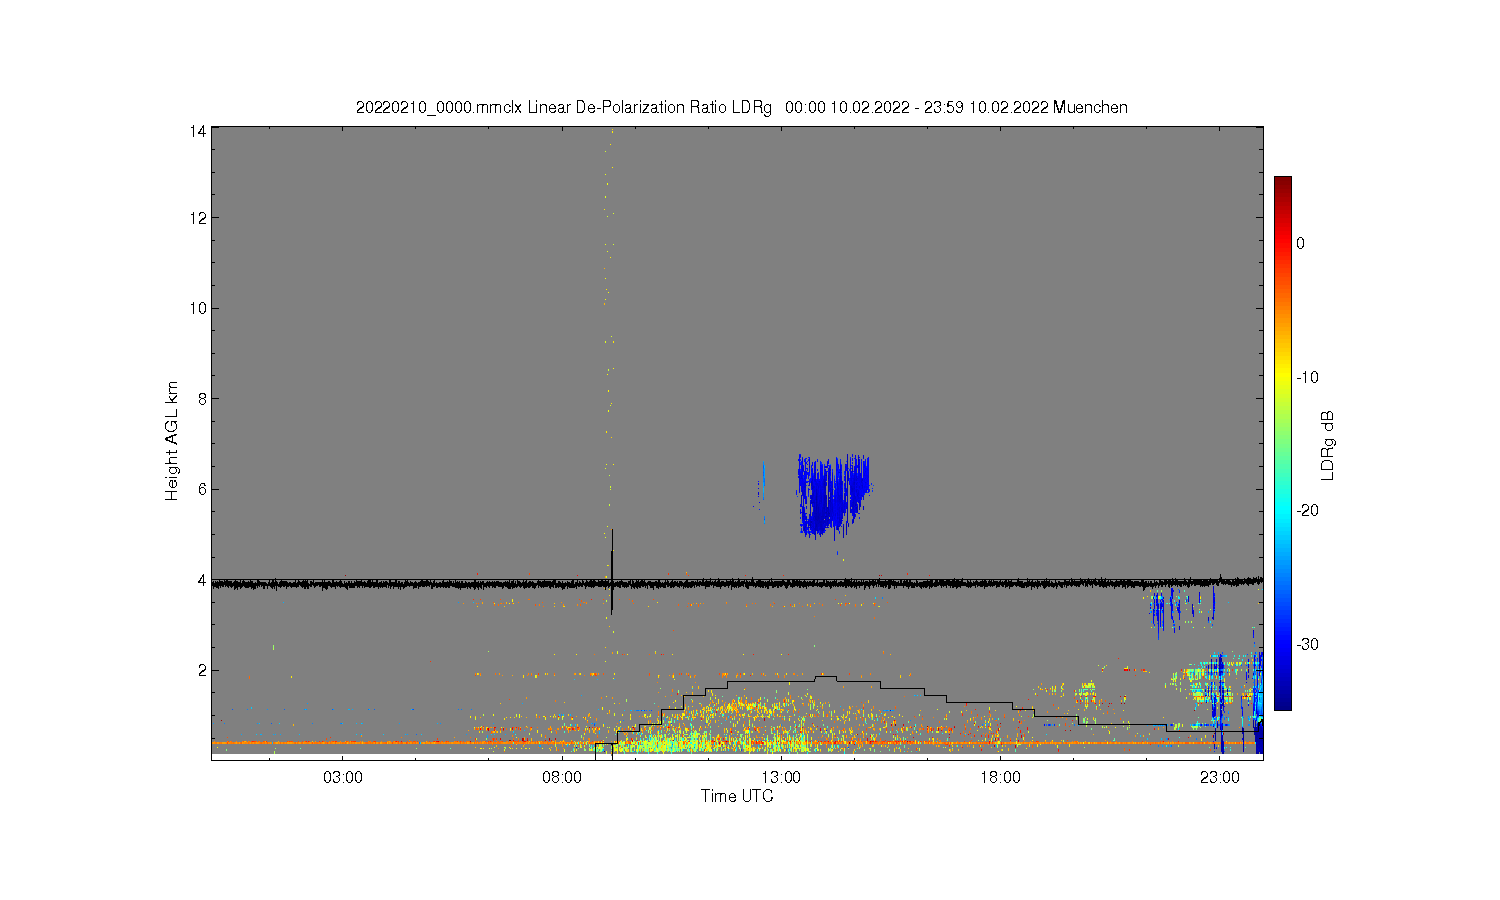1500x900 pixels.
Task: Click the black vertical spike at 4 km
Action: [612, 571]
